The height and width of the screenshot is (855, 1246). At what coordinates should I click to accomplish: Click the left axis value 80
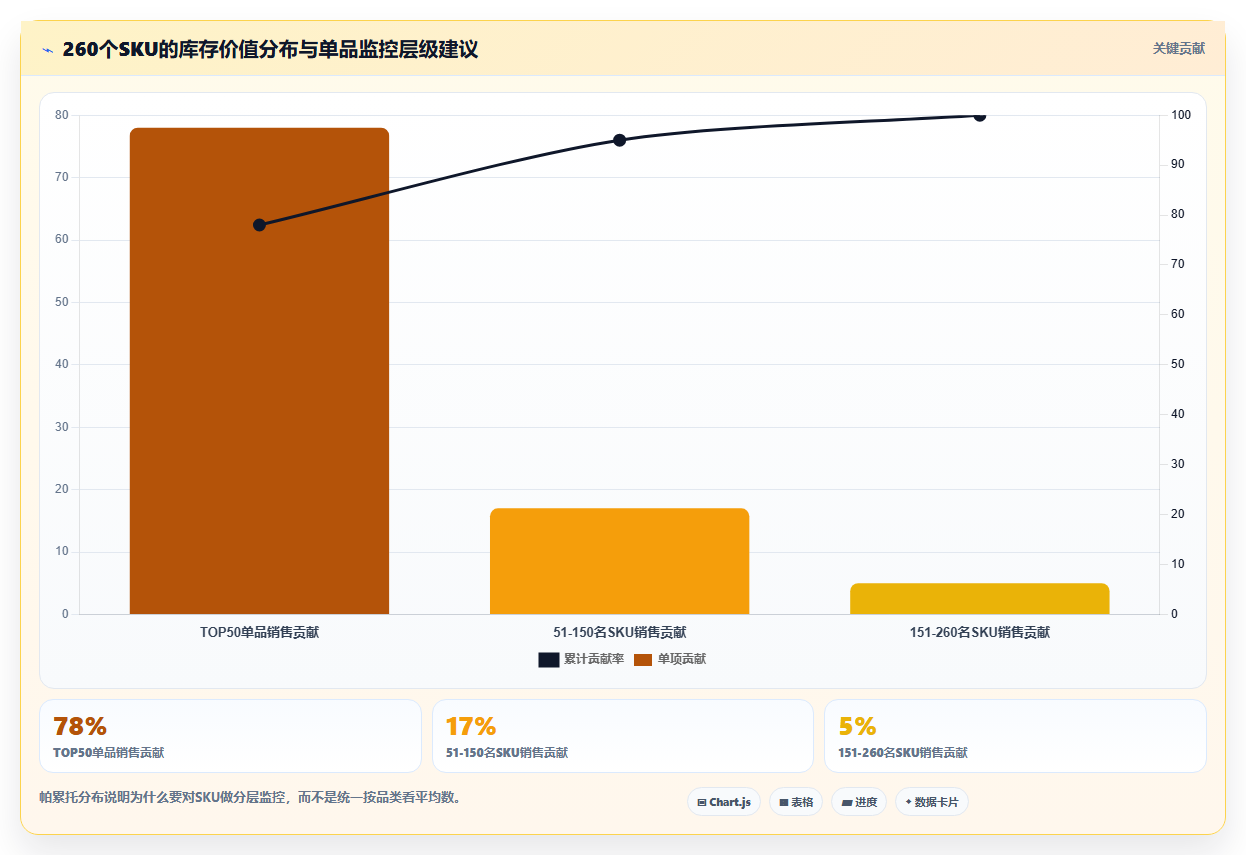pos(62,115)
